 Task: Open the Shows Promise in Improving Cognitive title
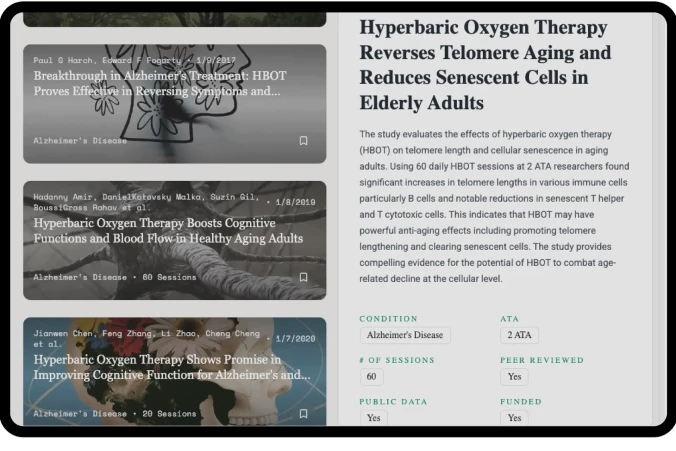click(x=171, y=367)
